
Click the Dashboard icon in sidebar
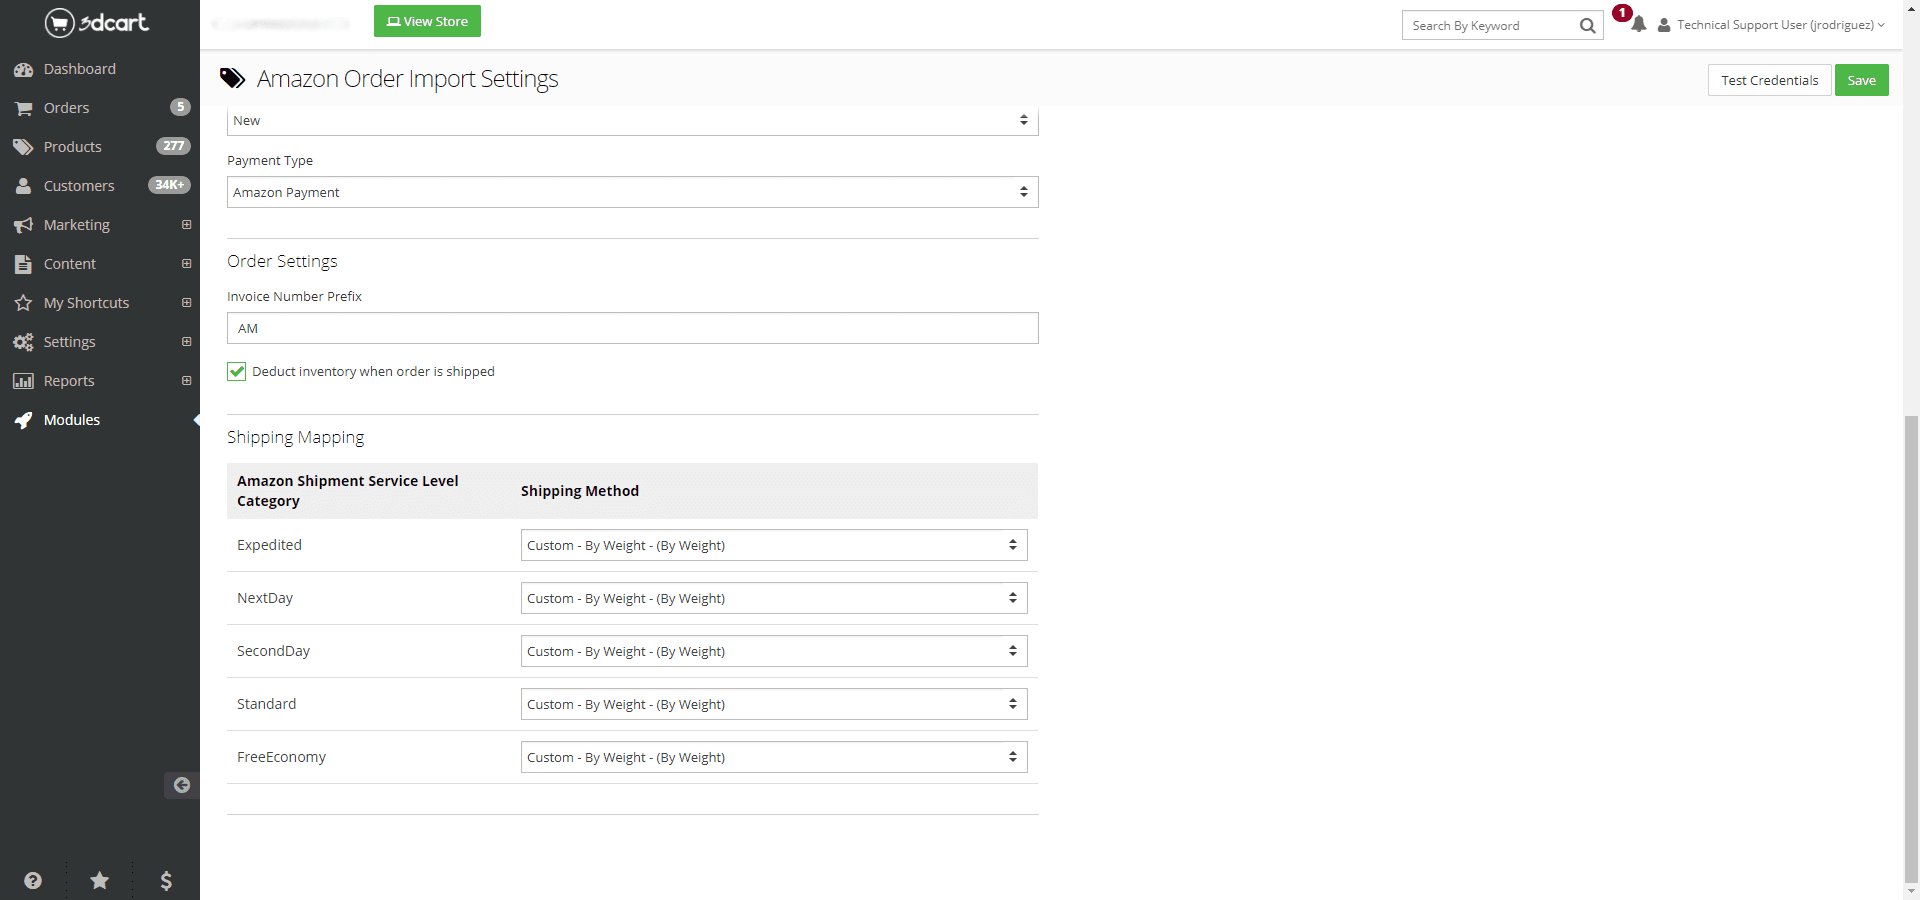(23, 70)
